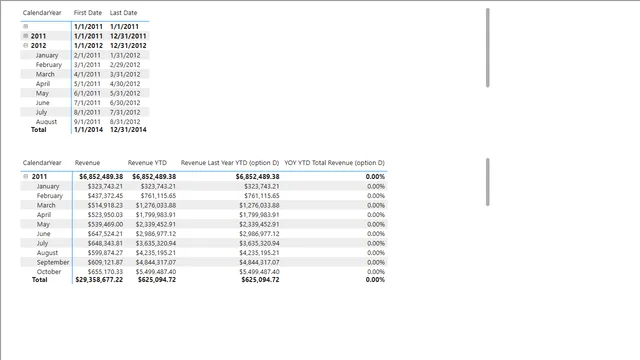This screenshot has width=640, height=360.
Task: Click the Revenue YTD column header
Action: tap(147, 162)
